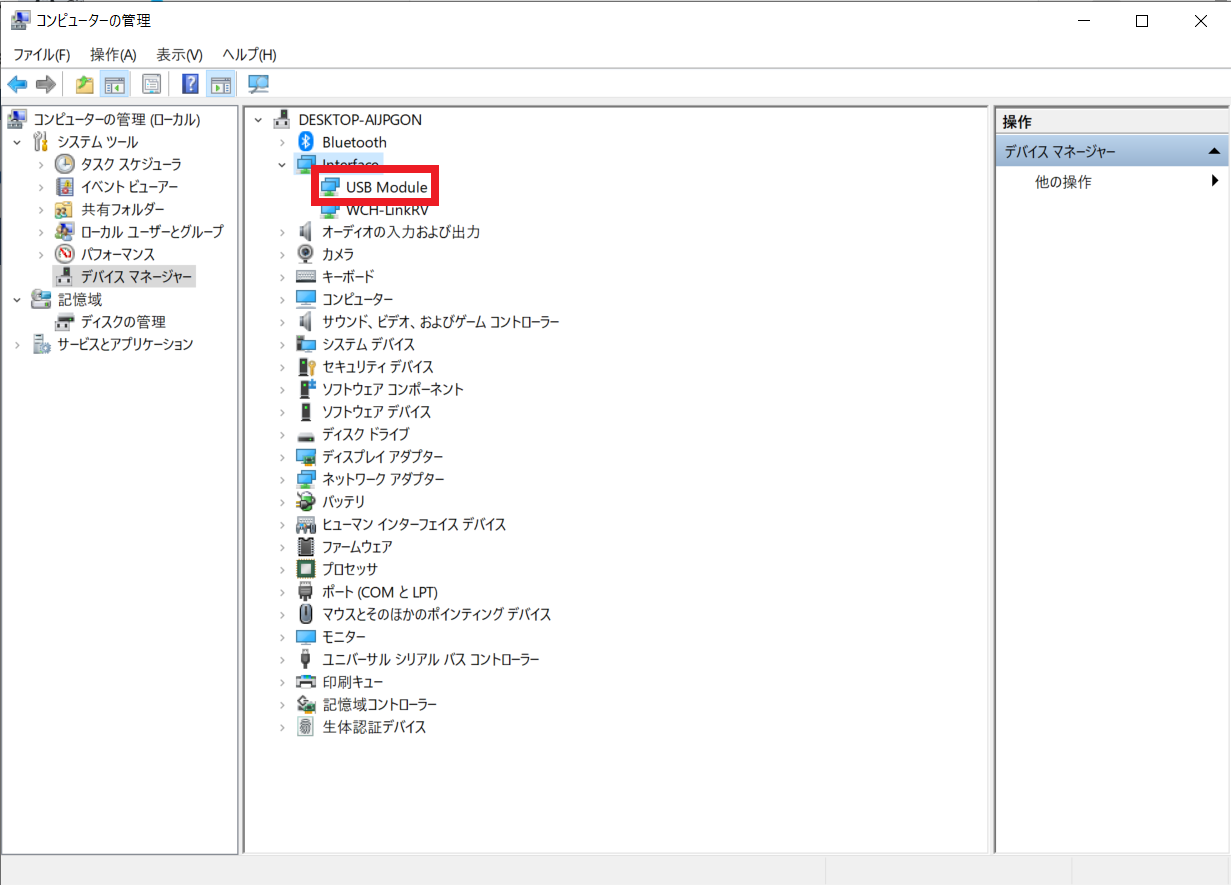
Task: Collapse the デバイス マネージャー actions header
Action: click(1214, 151)
